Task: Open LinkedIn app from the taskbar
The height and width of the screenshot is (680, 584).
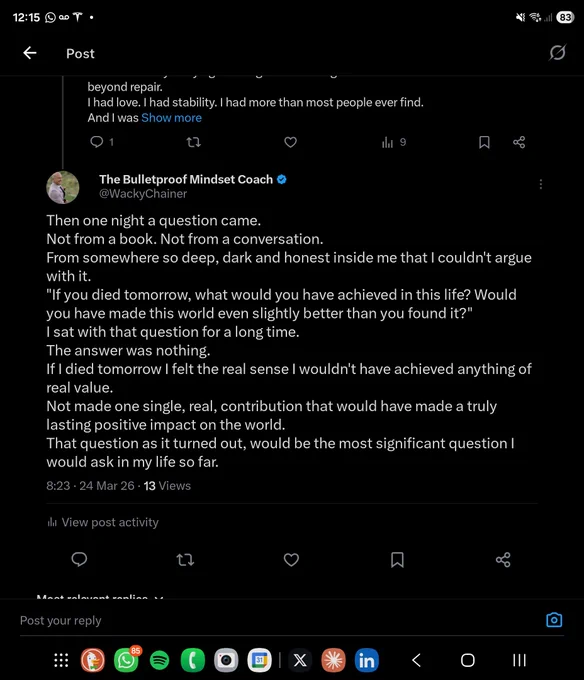Action: click(x=367, y=660)
